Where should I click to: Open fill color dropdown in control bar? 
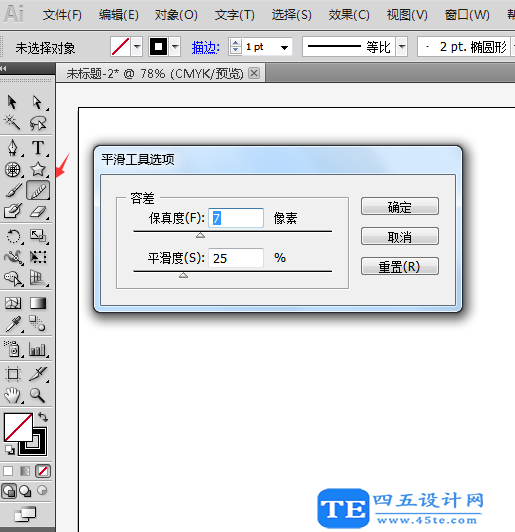(x=137, y=46)
